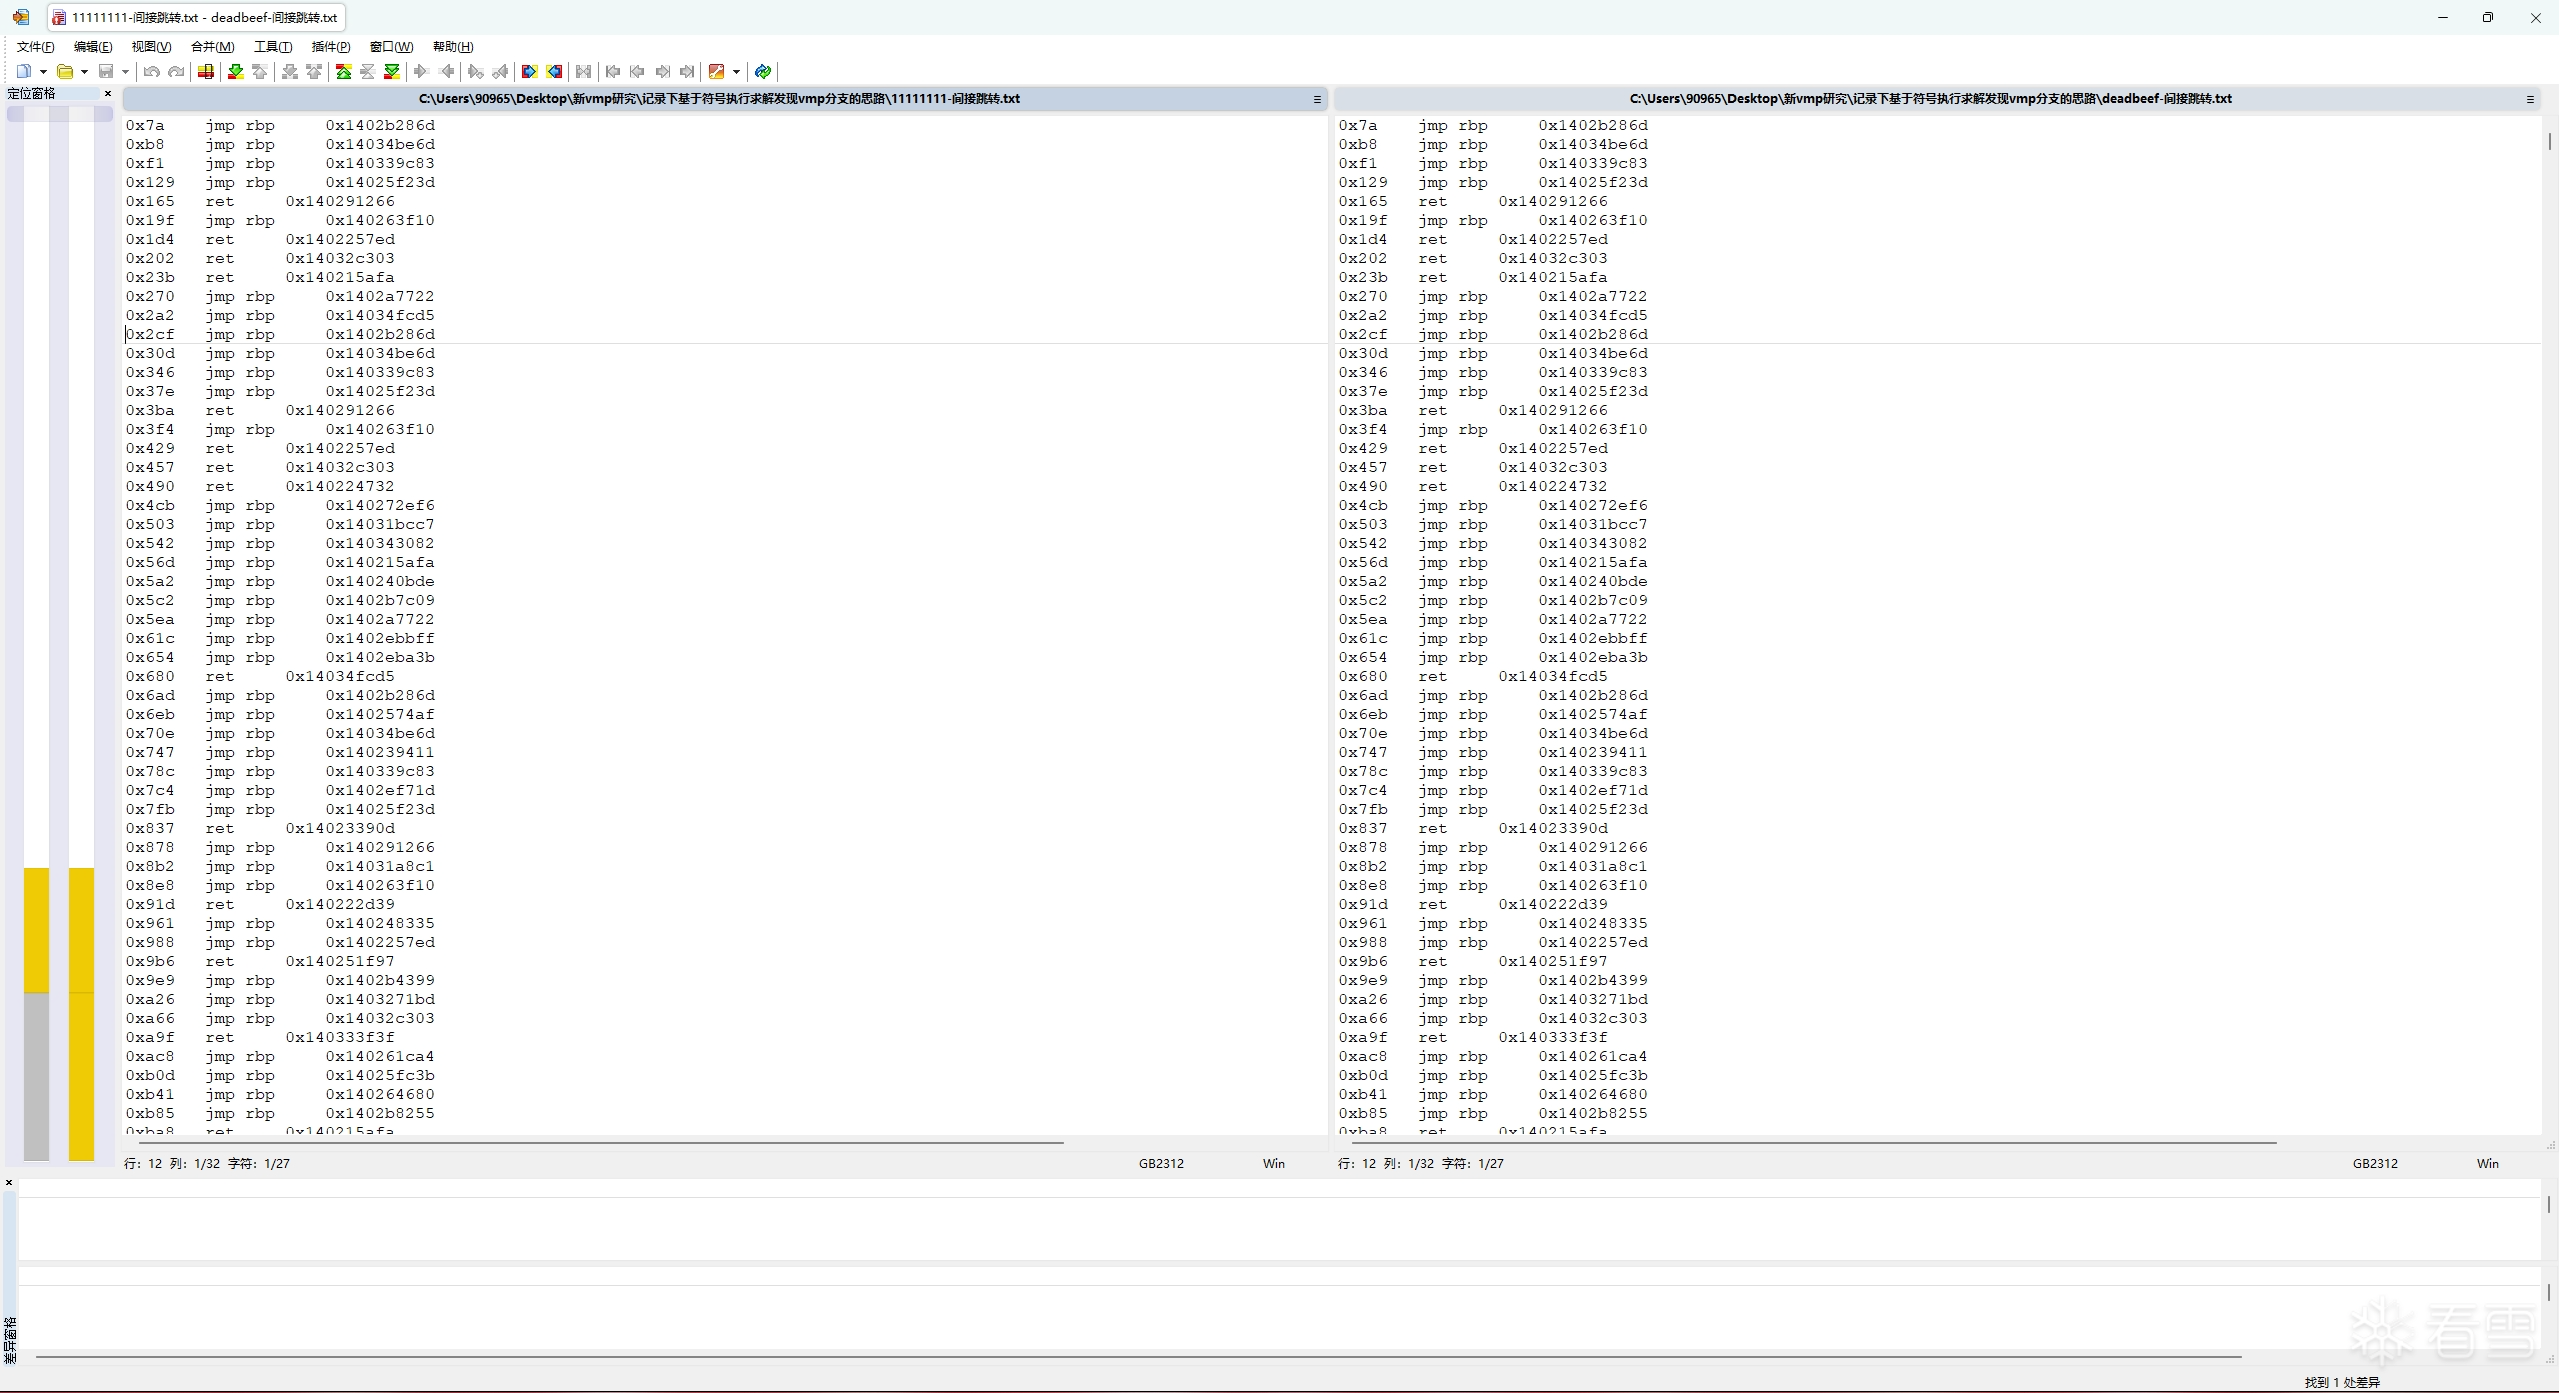
Task: Click the First Difference icon
Action: click(343, 71)
